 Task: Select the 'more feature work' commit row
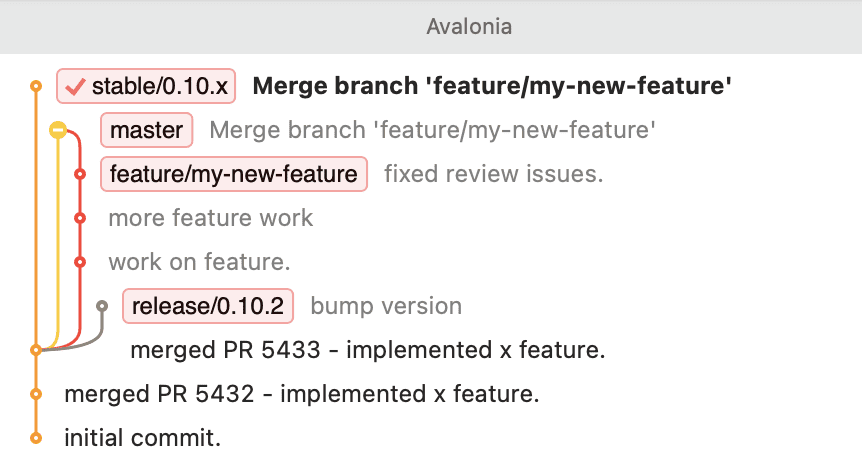pyautogui.click(x=210, y=218)
